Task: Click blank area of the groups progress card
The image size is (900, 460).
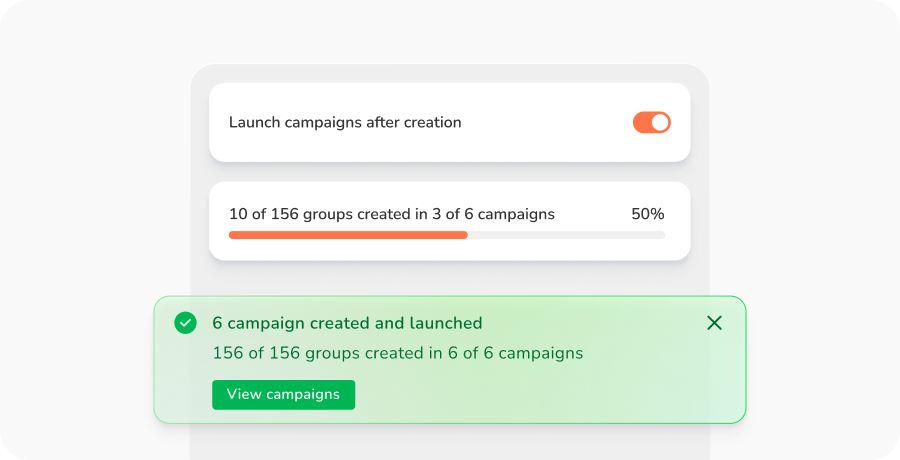Action: pos(450,250)
